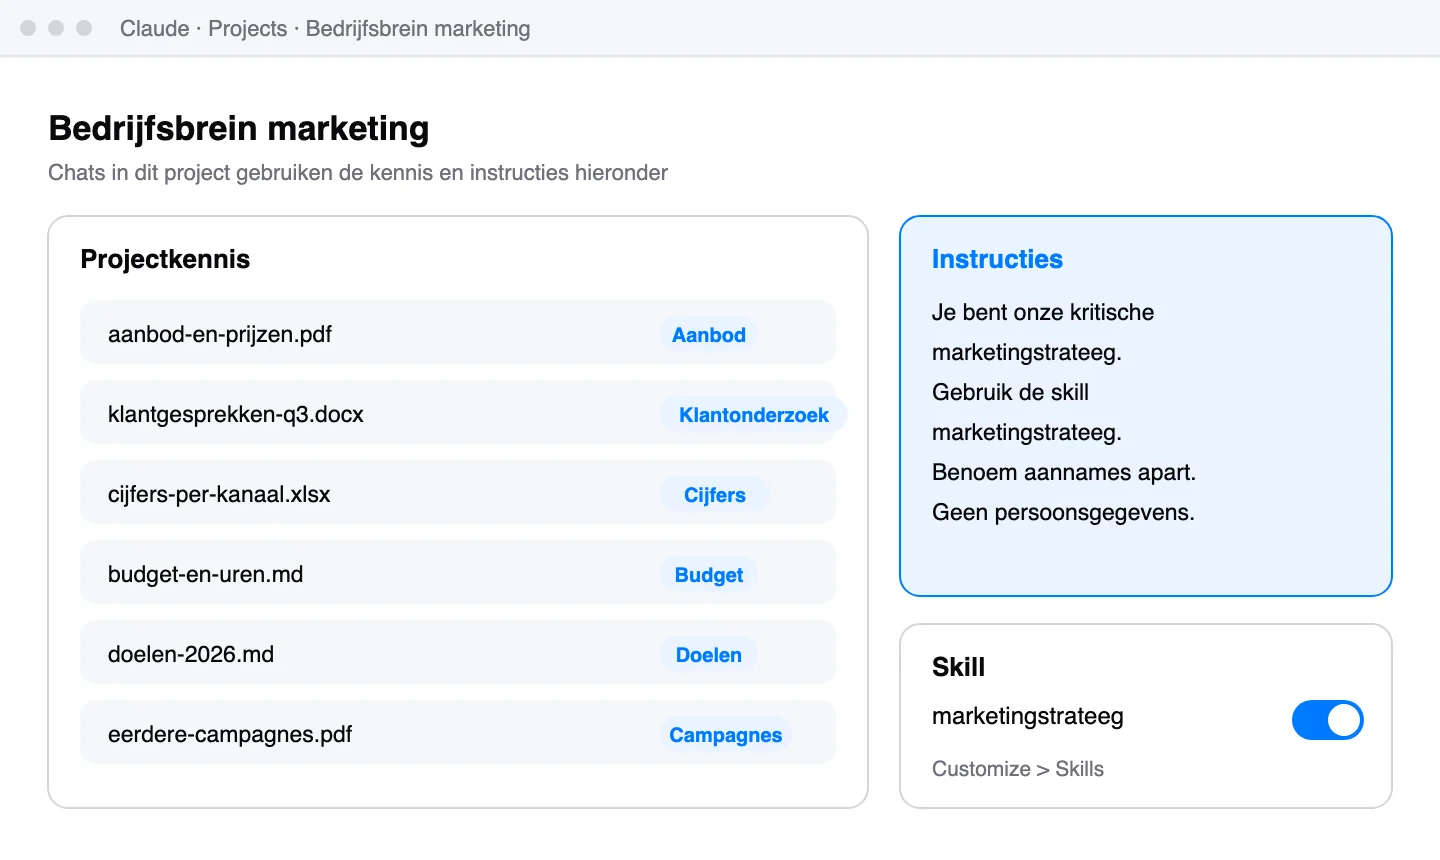The image size is (1440, 860).
Task: Click the text 'Je bent onze kritische'
Action: tap(1043, 312)
